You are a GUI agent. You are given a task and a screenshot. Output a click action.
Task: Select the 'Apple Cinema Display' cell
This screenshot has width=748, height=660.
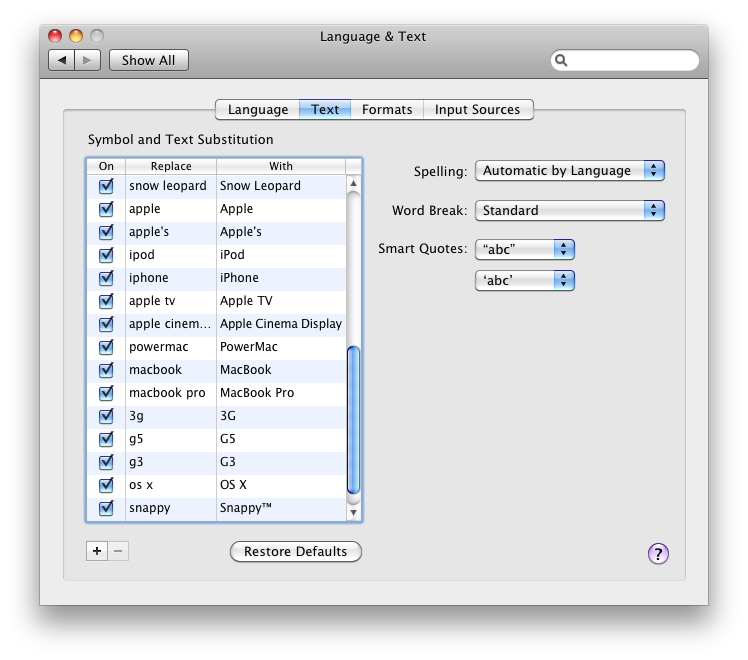coord(281,323)
